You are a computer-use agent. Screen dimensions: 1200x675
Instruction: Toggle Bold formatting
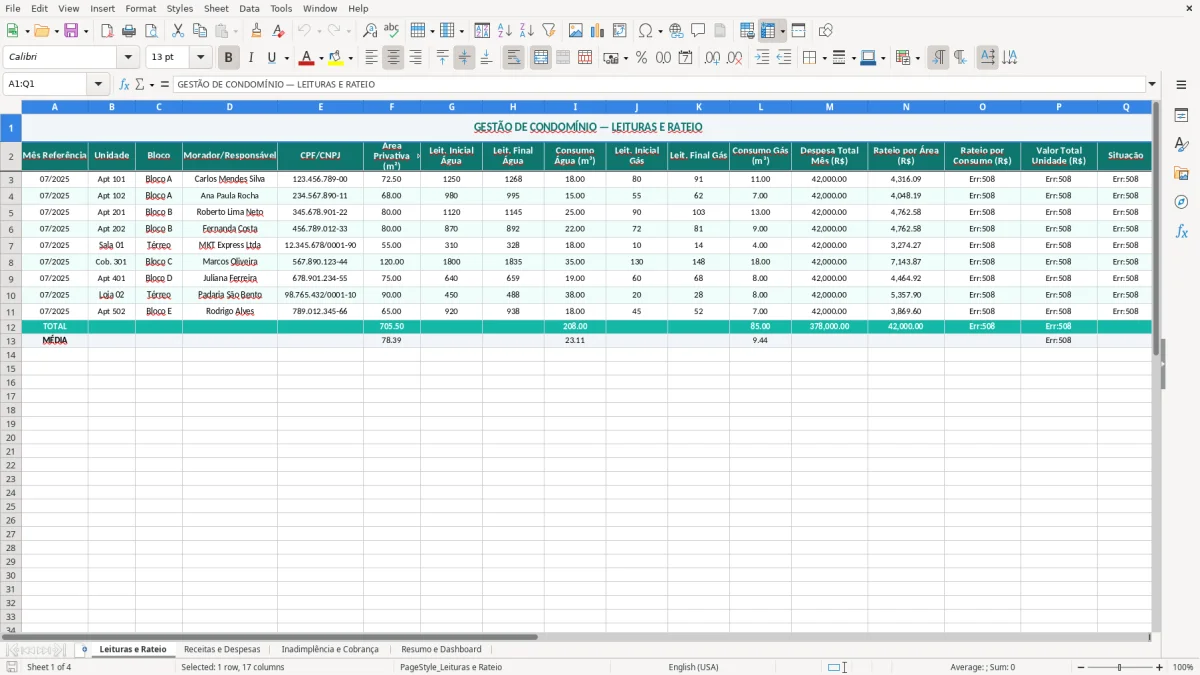(229, 58)
